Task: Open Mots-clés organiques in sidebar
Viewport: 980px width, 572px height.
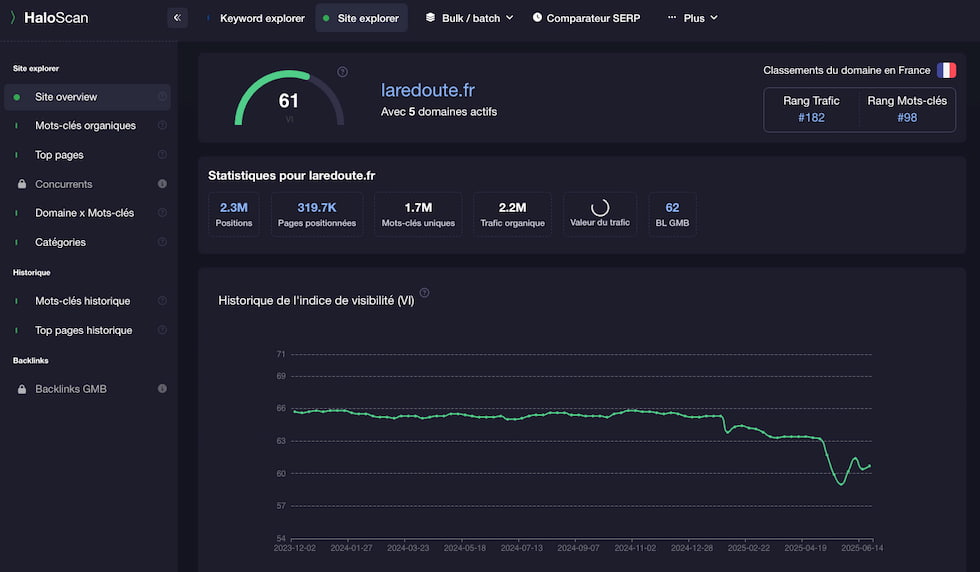Action: [86, 126]
